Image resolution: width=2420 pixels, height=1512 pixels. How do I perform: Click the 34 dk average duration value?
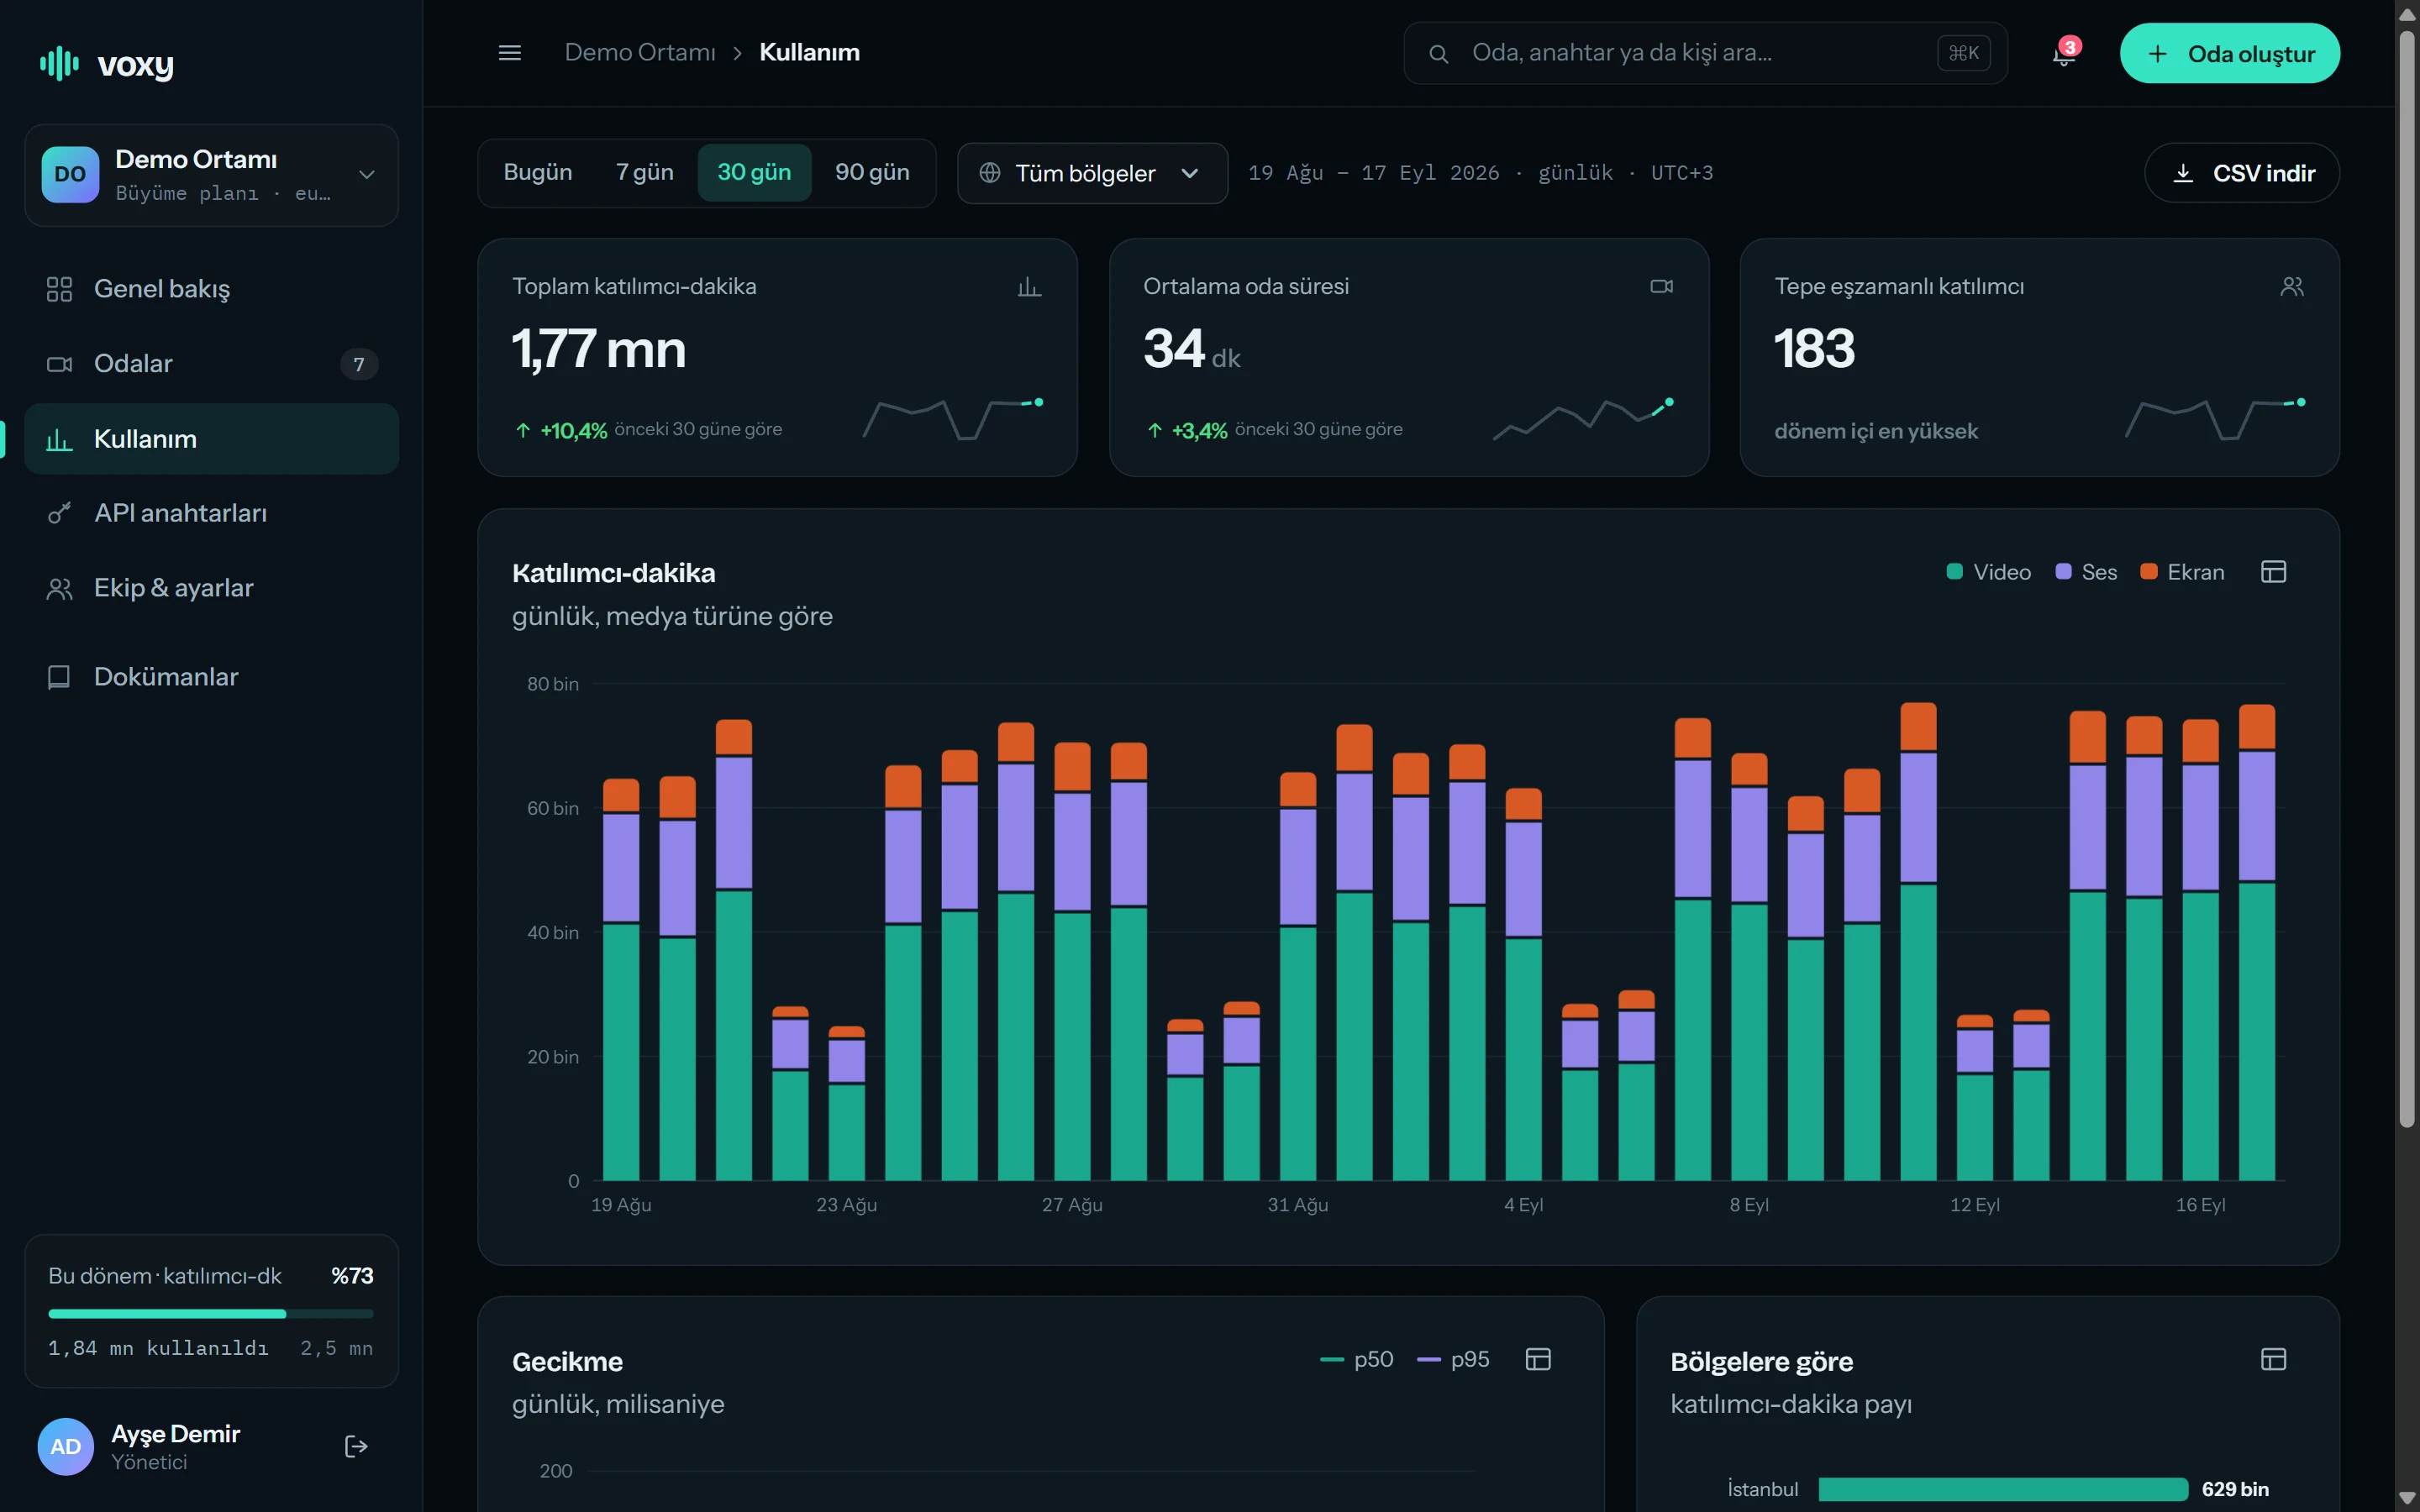[1192, 349]
